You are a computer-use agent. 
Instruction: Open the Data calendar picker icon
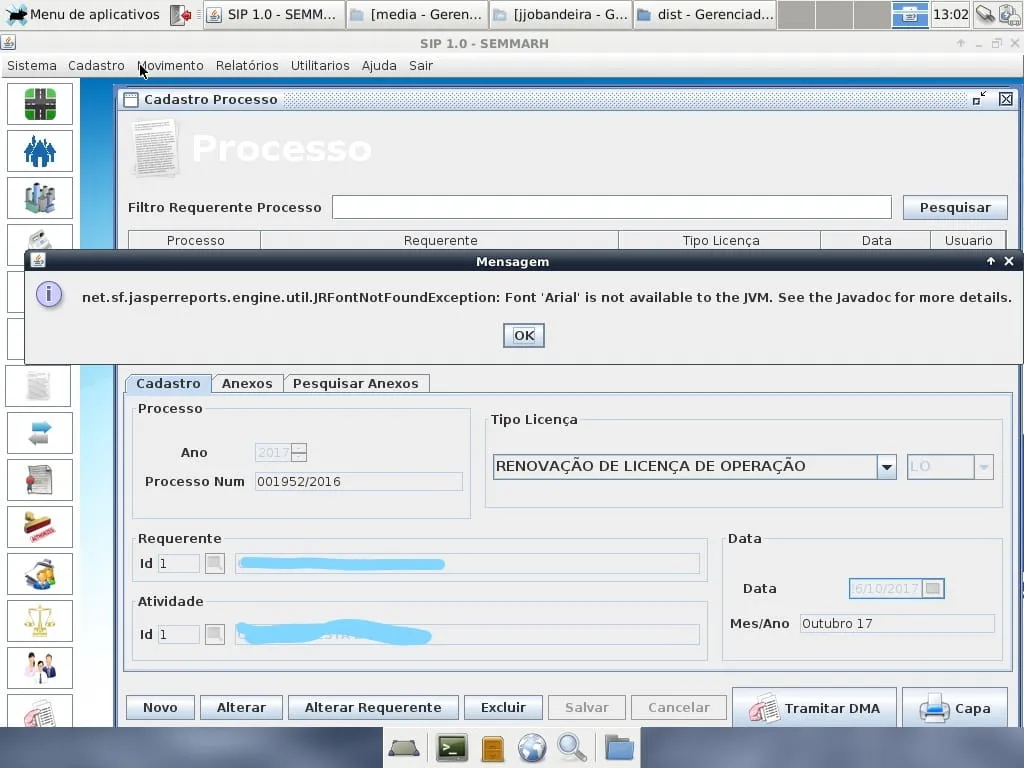pyautogui.click(x=933, y=588)
